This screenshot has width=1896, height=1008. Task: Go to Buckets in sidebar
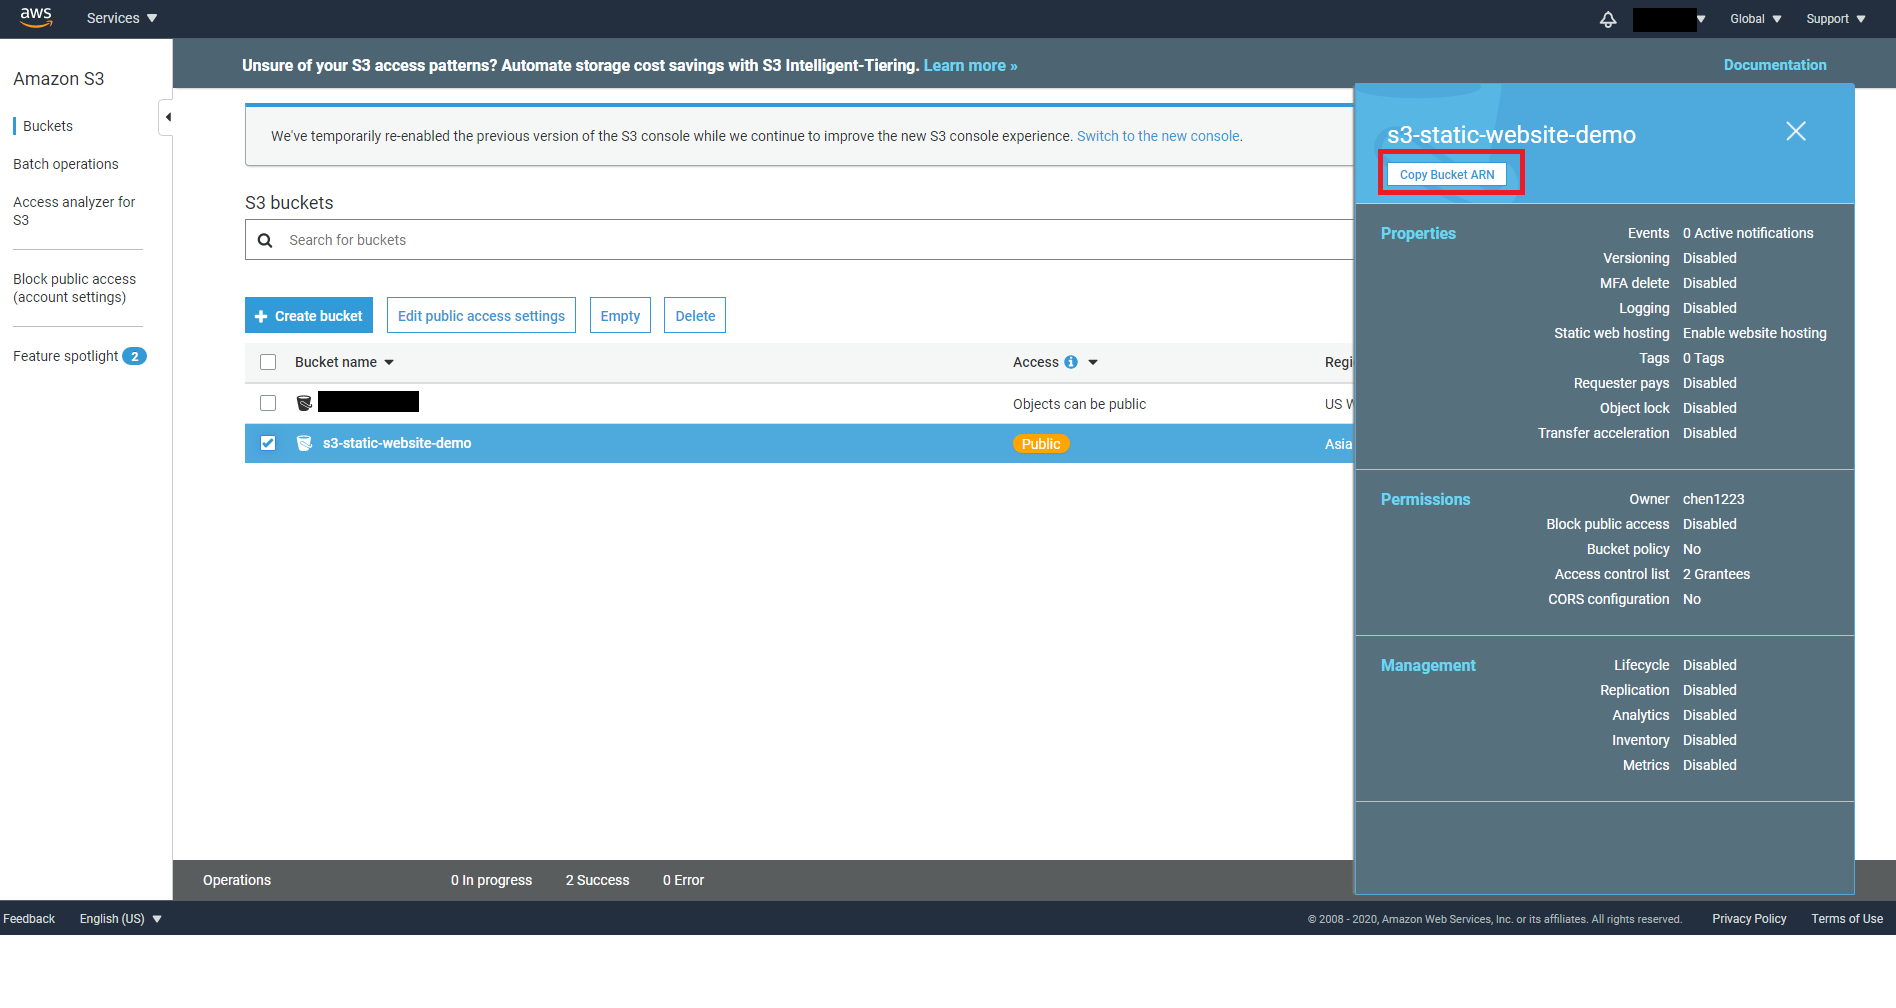coord(48,126)
